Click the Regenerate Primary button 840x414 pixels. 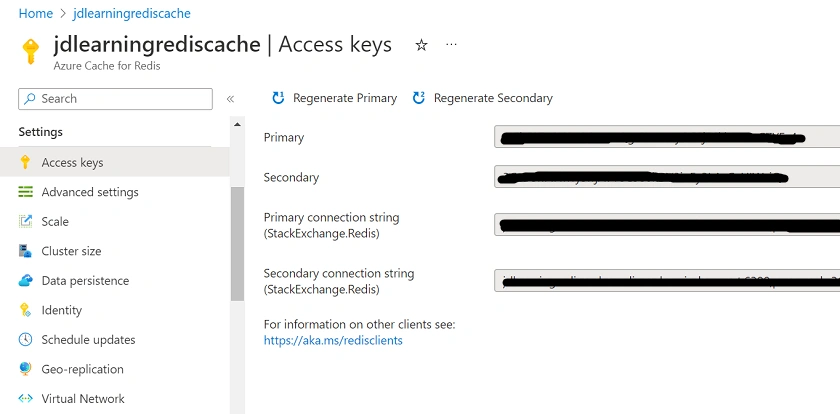click(x=335, y=98)
